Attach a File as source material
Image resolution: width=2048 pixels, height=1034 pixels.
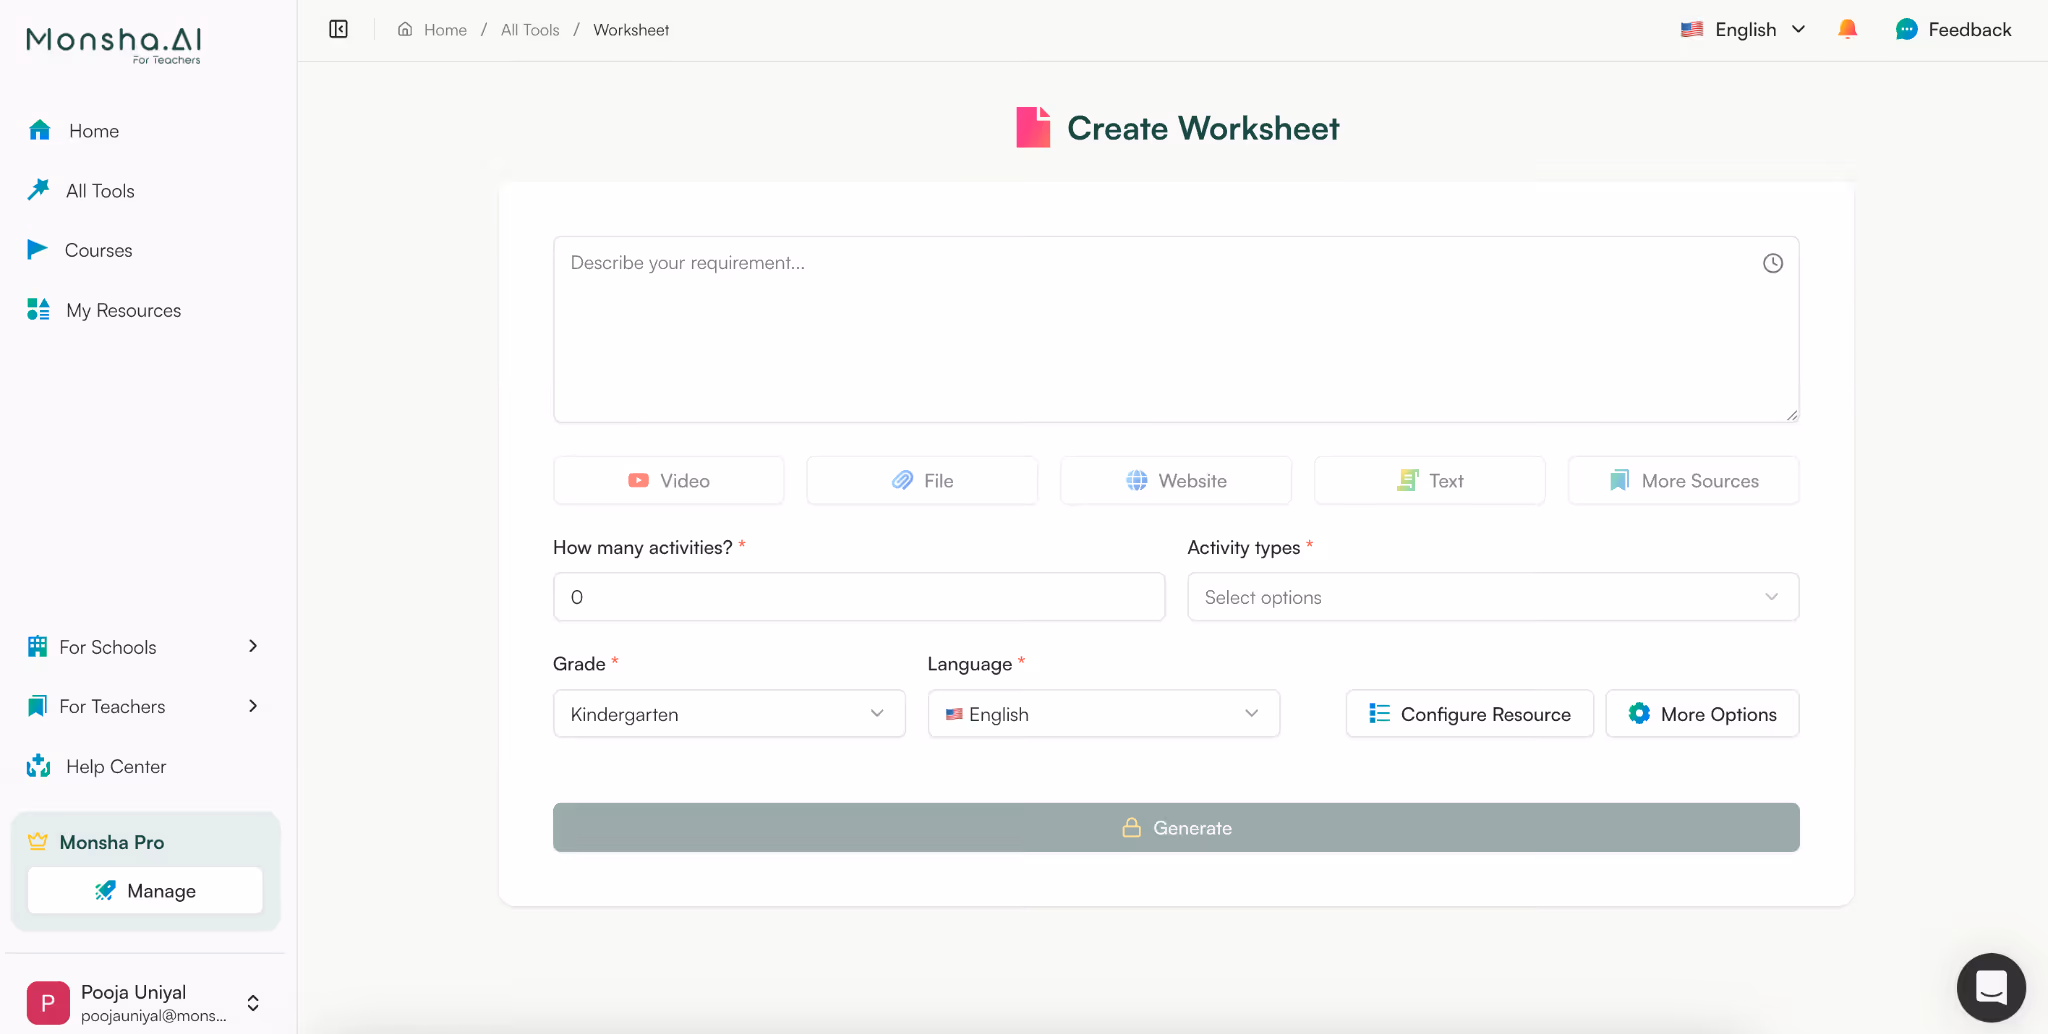point(921,480)
